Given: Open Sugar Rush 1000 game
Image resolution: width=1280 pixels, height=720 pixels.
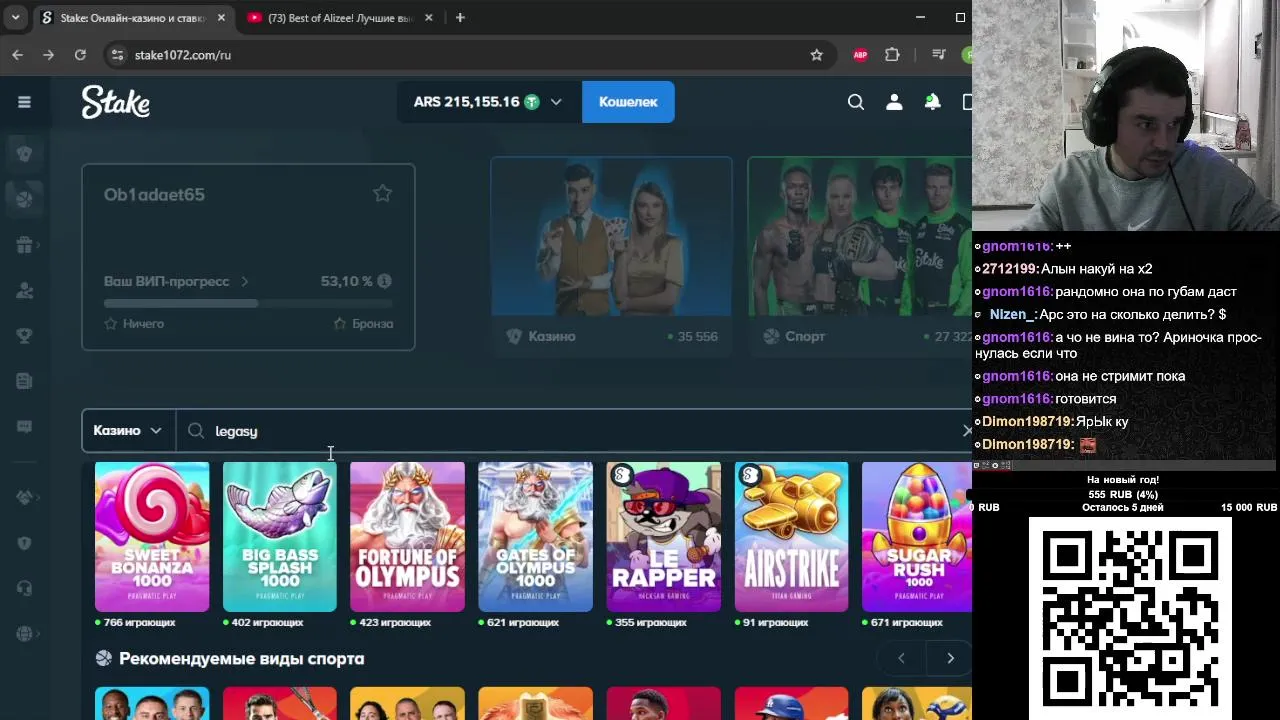Looking at the screenshot, I should click(x=917, y=537).
